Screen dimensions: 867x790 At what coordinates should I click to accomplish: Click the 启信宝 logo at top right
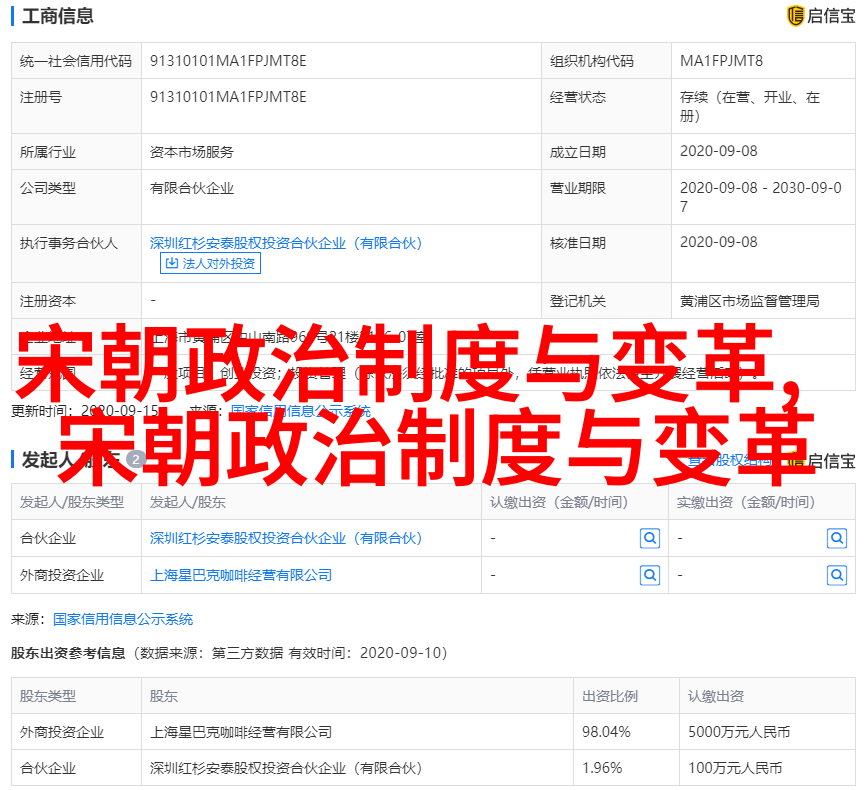point(821,15)
